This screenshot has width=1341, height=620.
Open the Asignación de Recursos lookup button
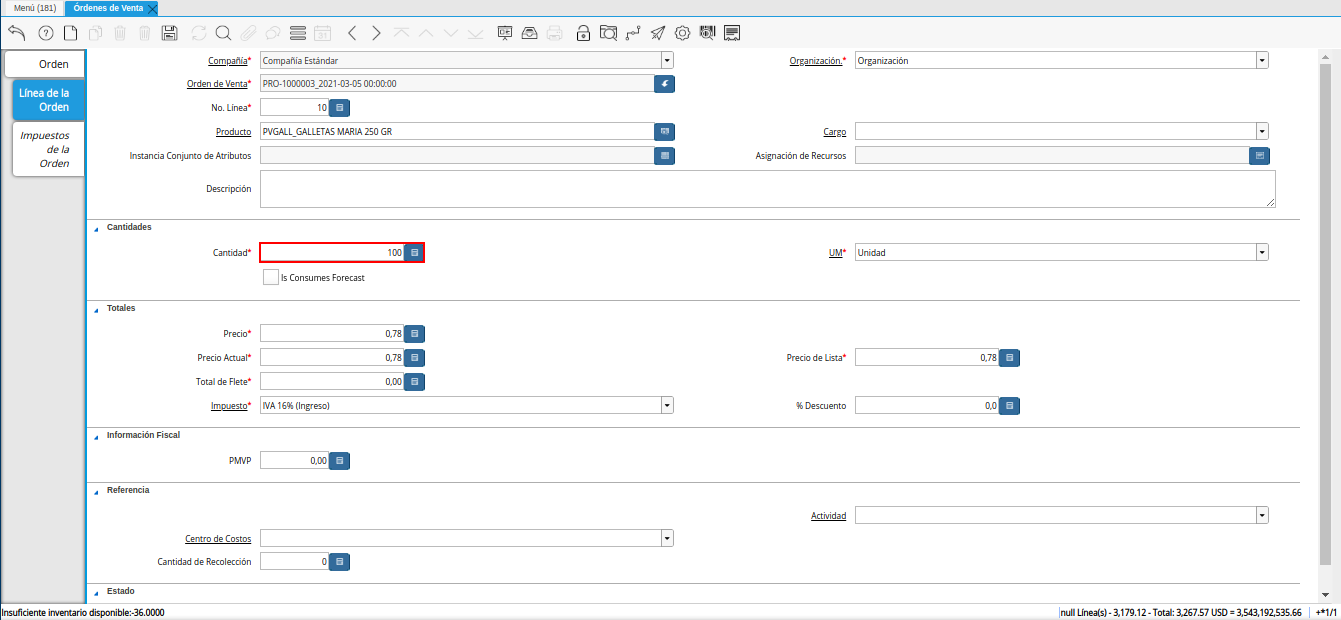1260,155
